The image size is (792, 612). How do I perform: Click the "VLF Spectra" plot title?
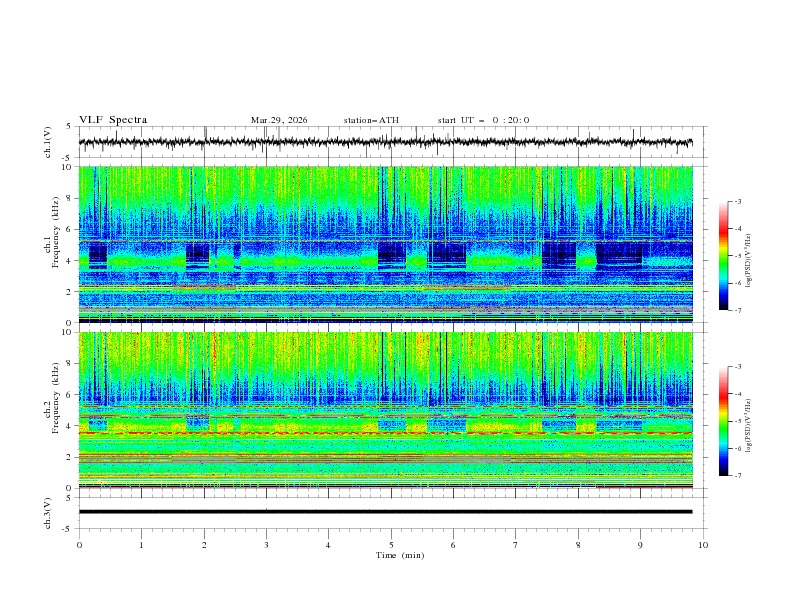(x=113, y=120)
